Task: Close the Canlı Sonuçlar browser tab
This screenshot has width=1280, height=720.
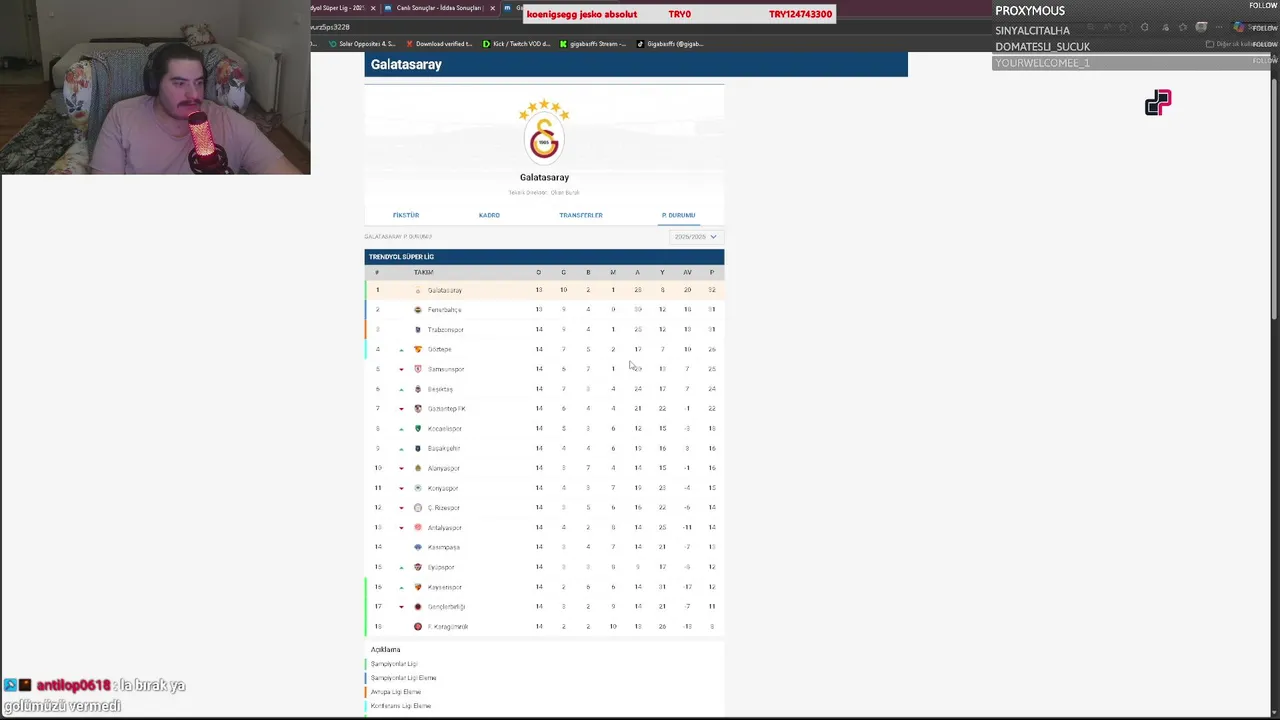Action: (x=492, y=8)
